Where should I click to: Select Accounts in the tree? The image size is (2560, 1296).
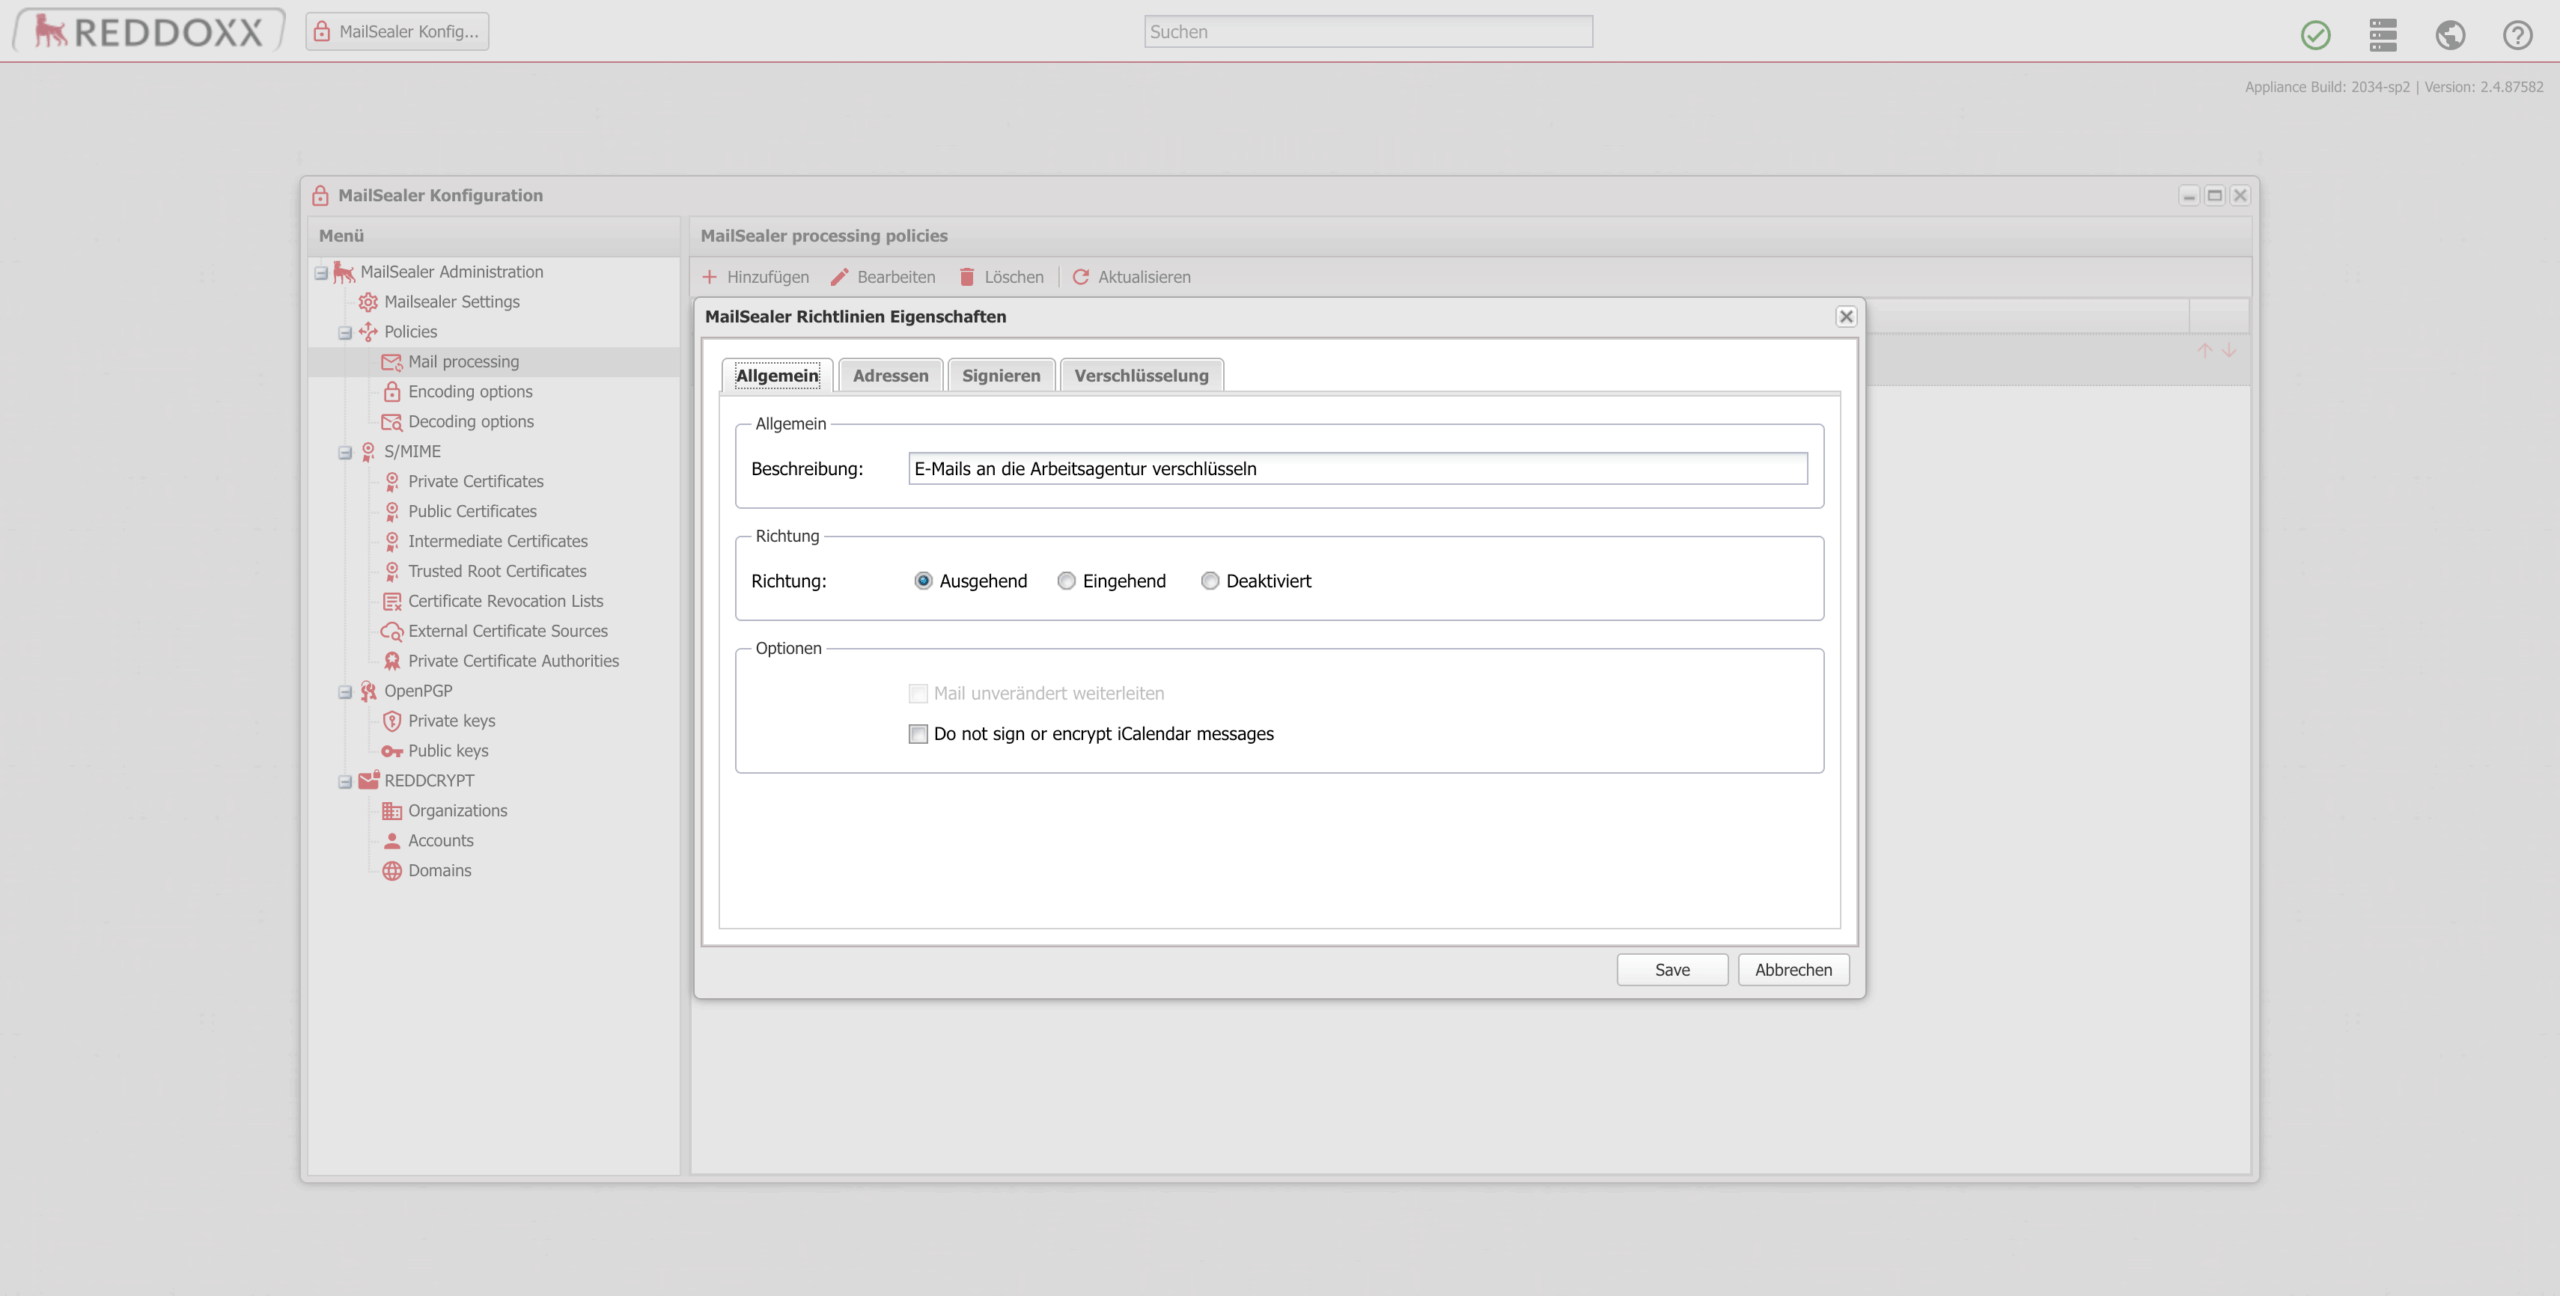[440, 841]
